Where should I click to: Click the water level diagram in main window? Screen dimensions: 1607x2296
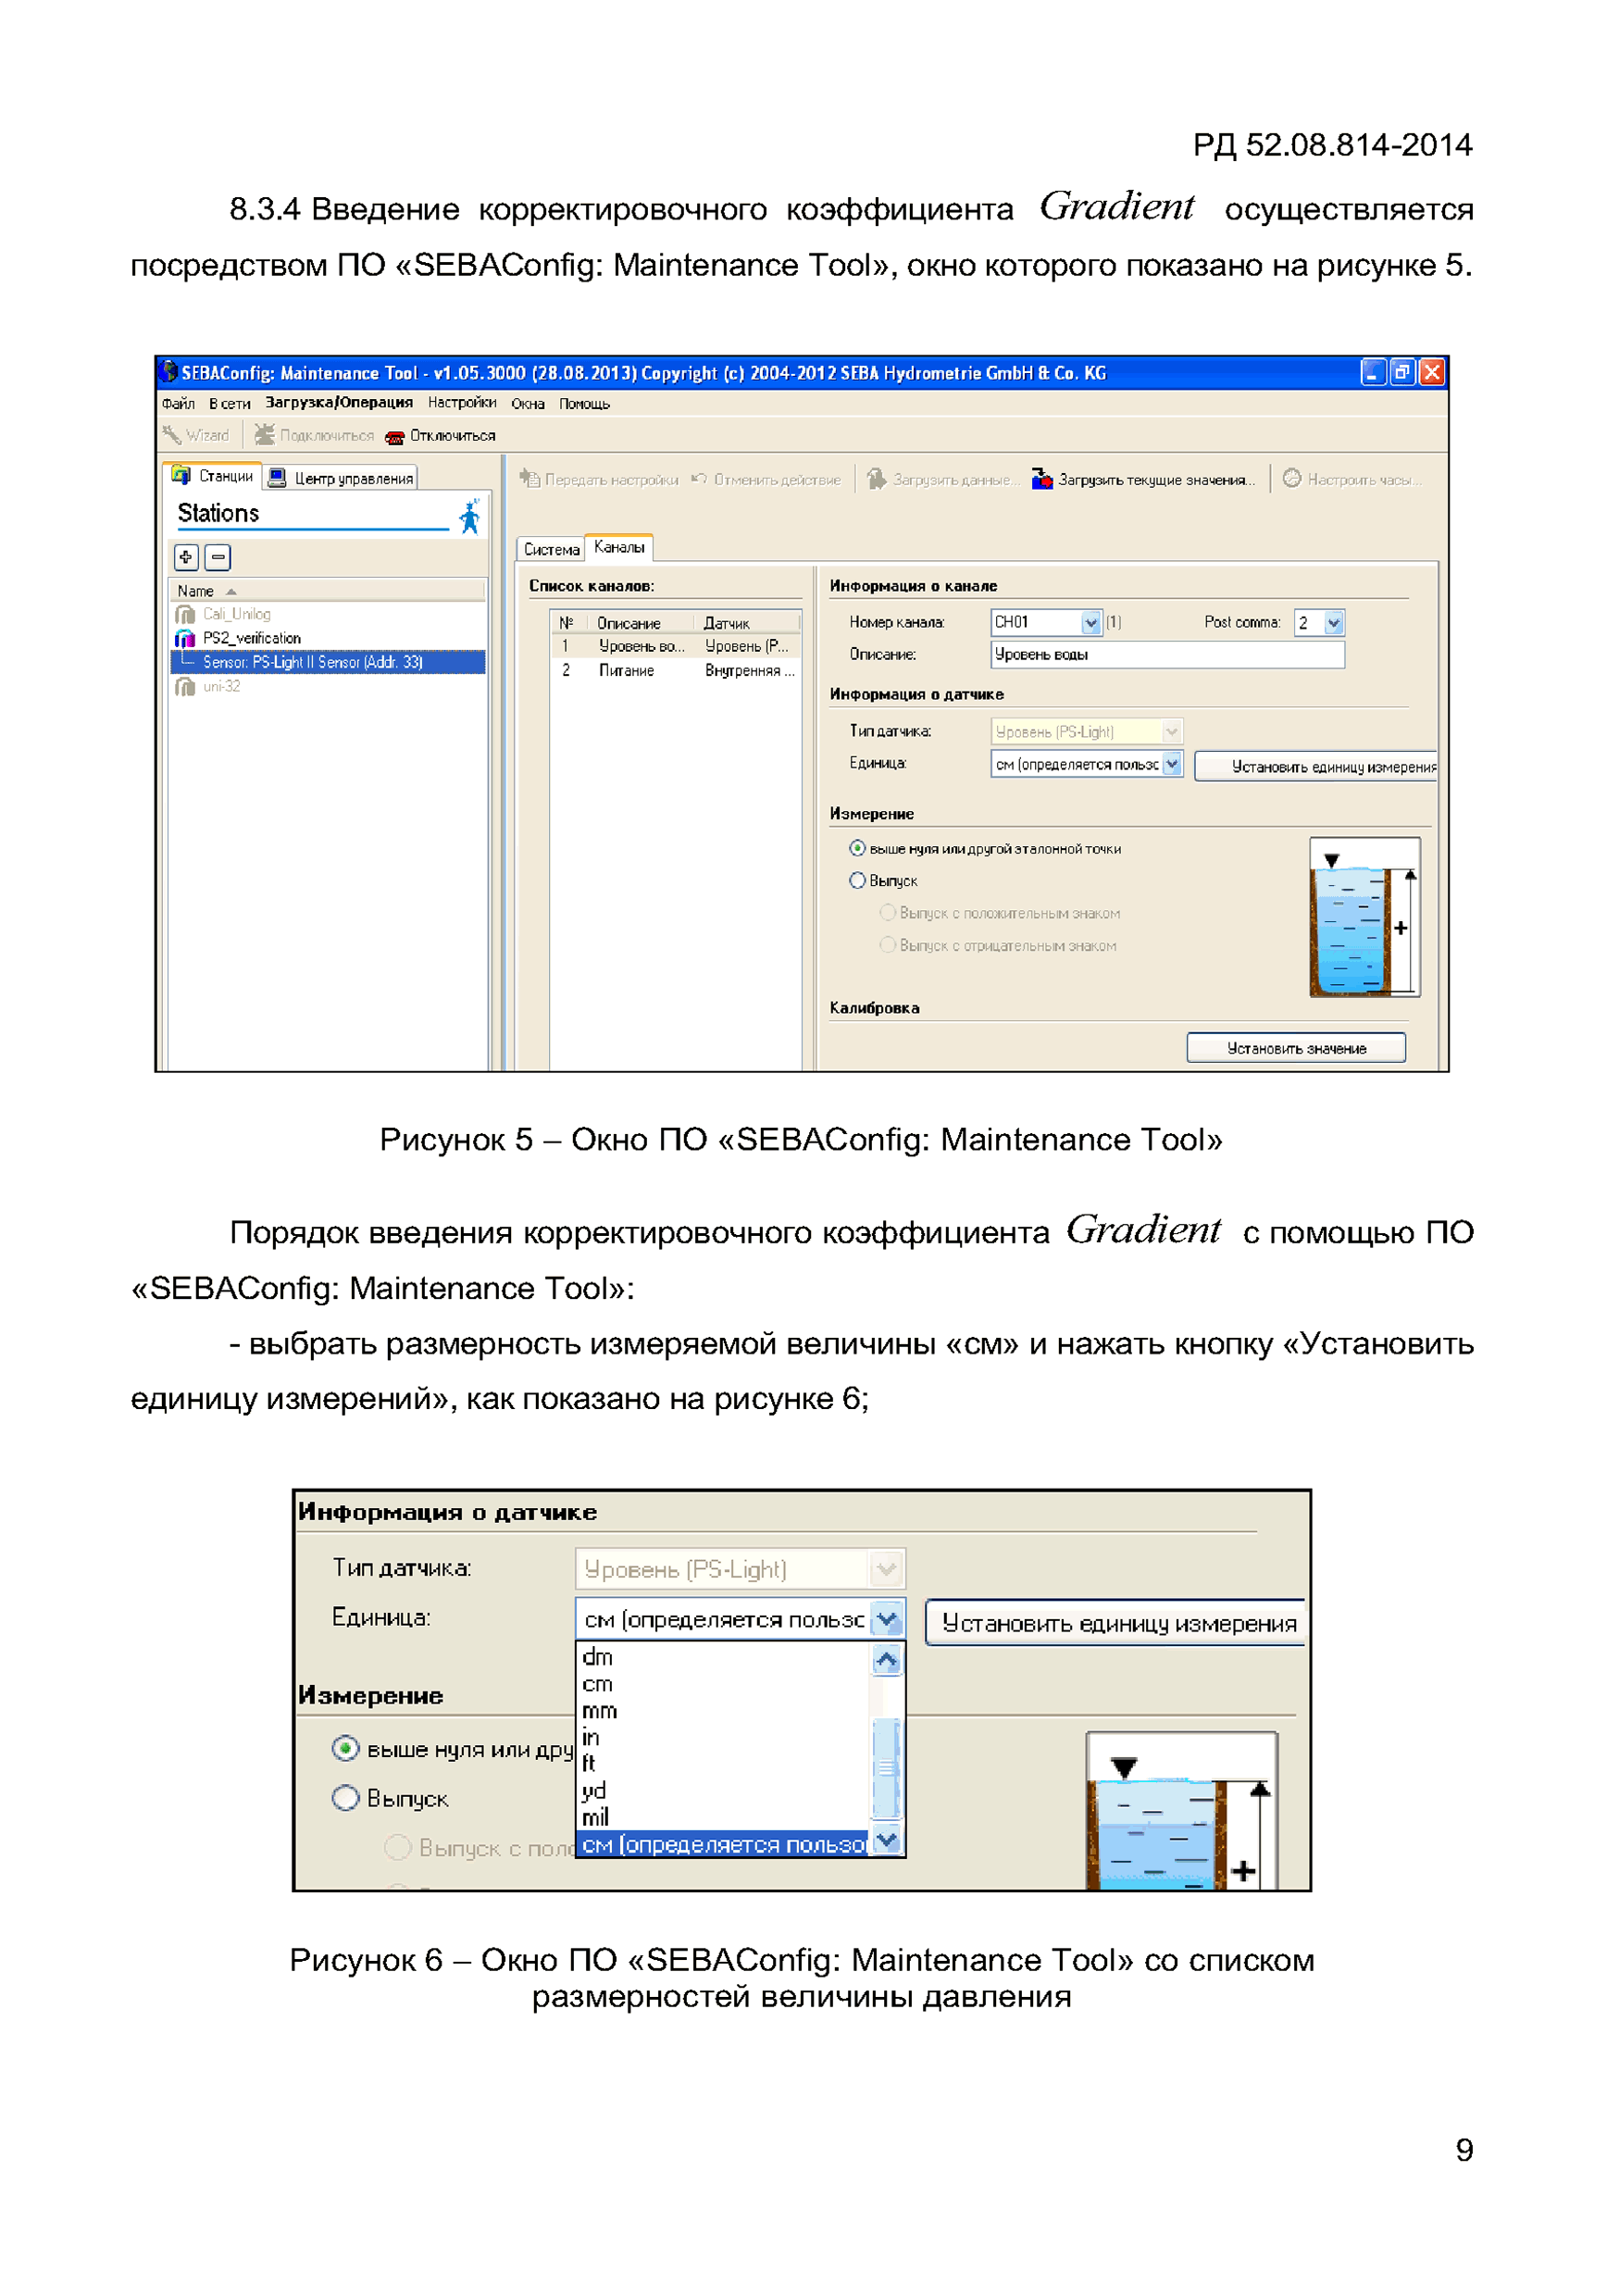(x=1365, y=917)
